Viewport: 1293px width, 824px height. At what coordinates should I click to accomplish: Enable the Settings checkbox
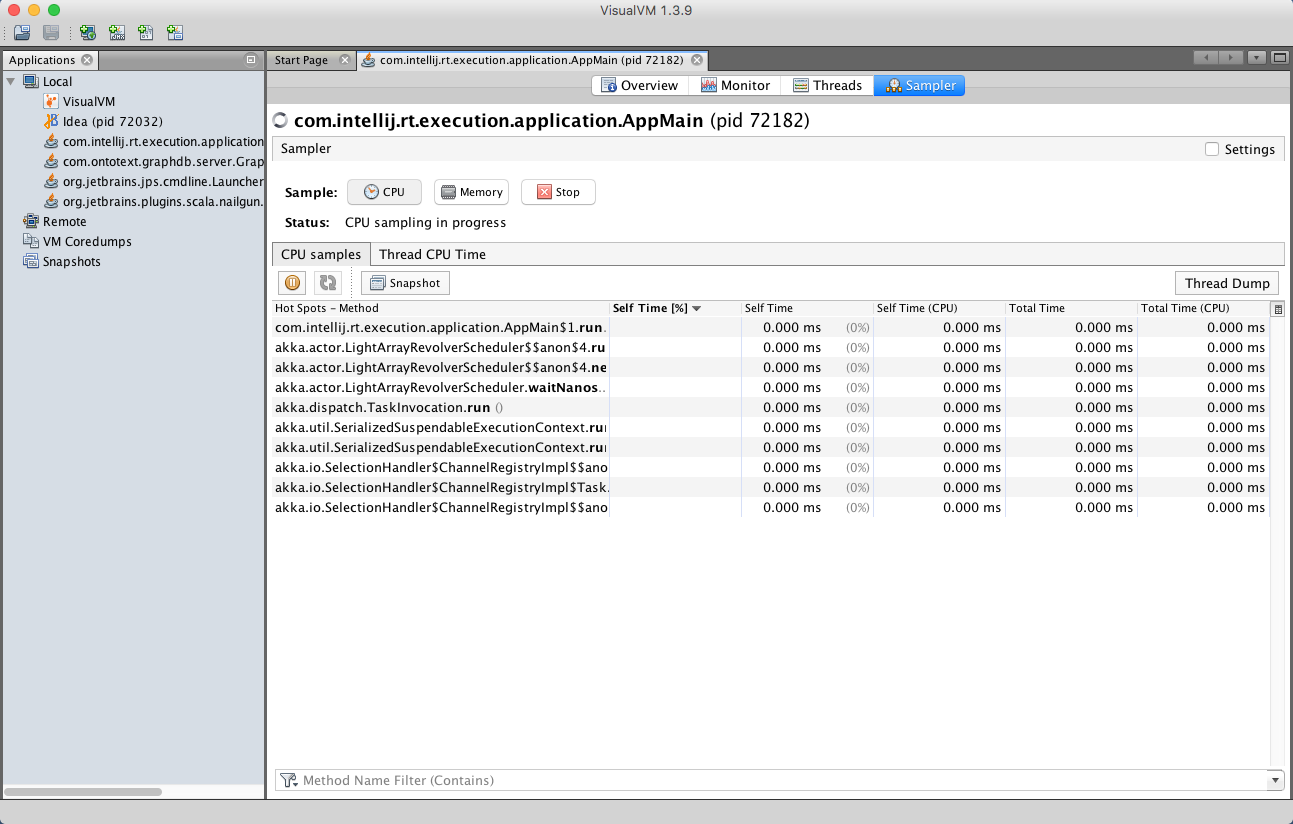(x=1212, y=149)
